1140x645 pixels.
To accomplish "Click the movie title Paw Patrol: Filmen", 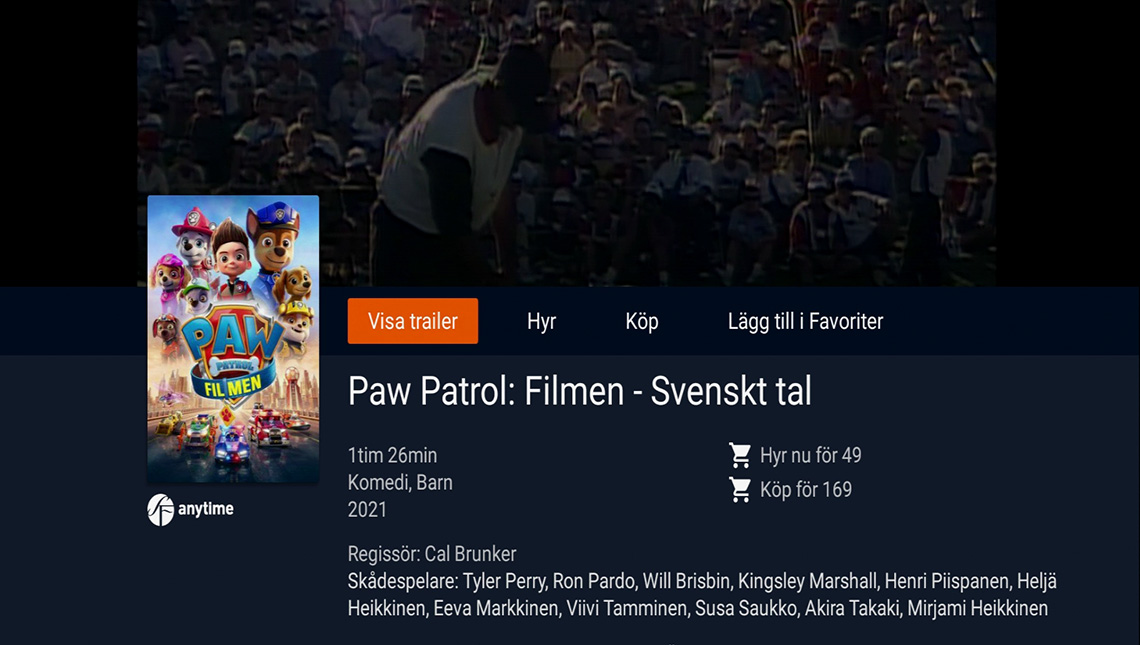I will 486,391.
